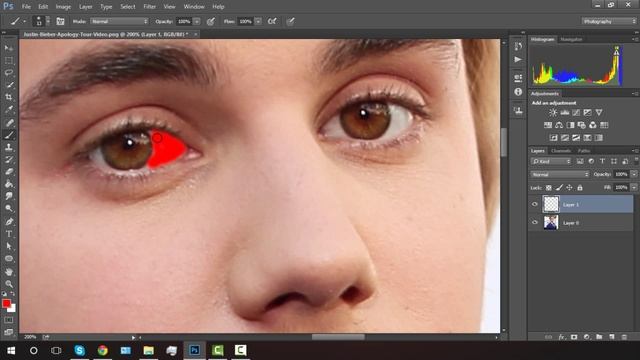Open the Filter menu
This screenshot has width=640, height=360.
(x=149, y=7)
